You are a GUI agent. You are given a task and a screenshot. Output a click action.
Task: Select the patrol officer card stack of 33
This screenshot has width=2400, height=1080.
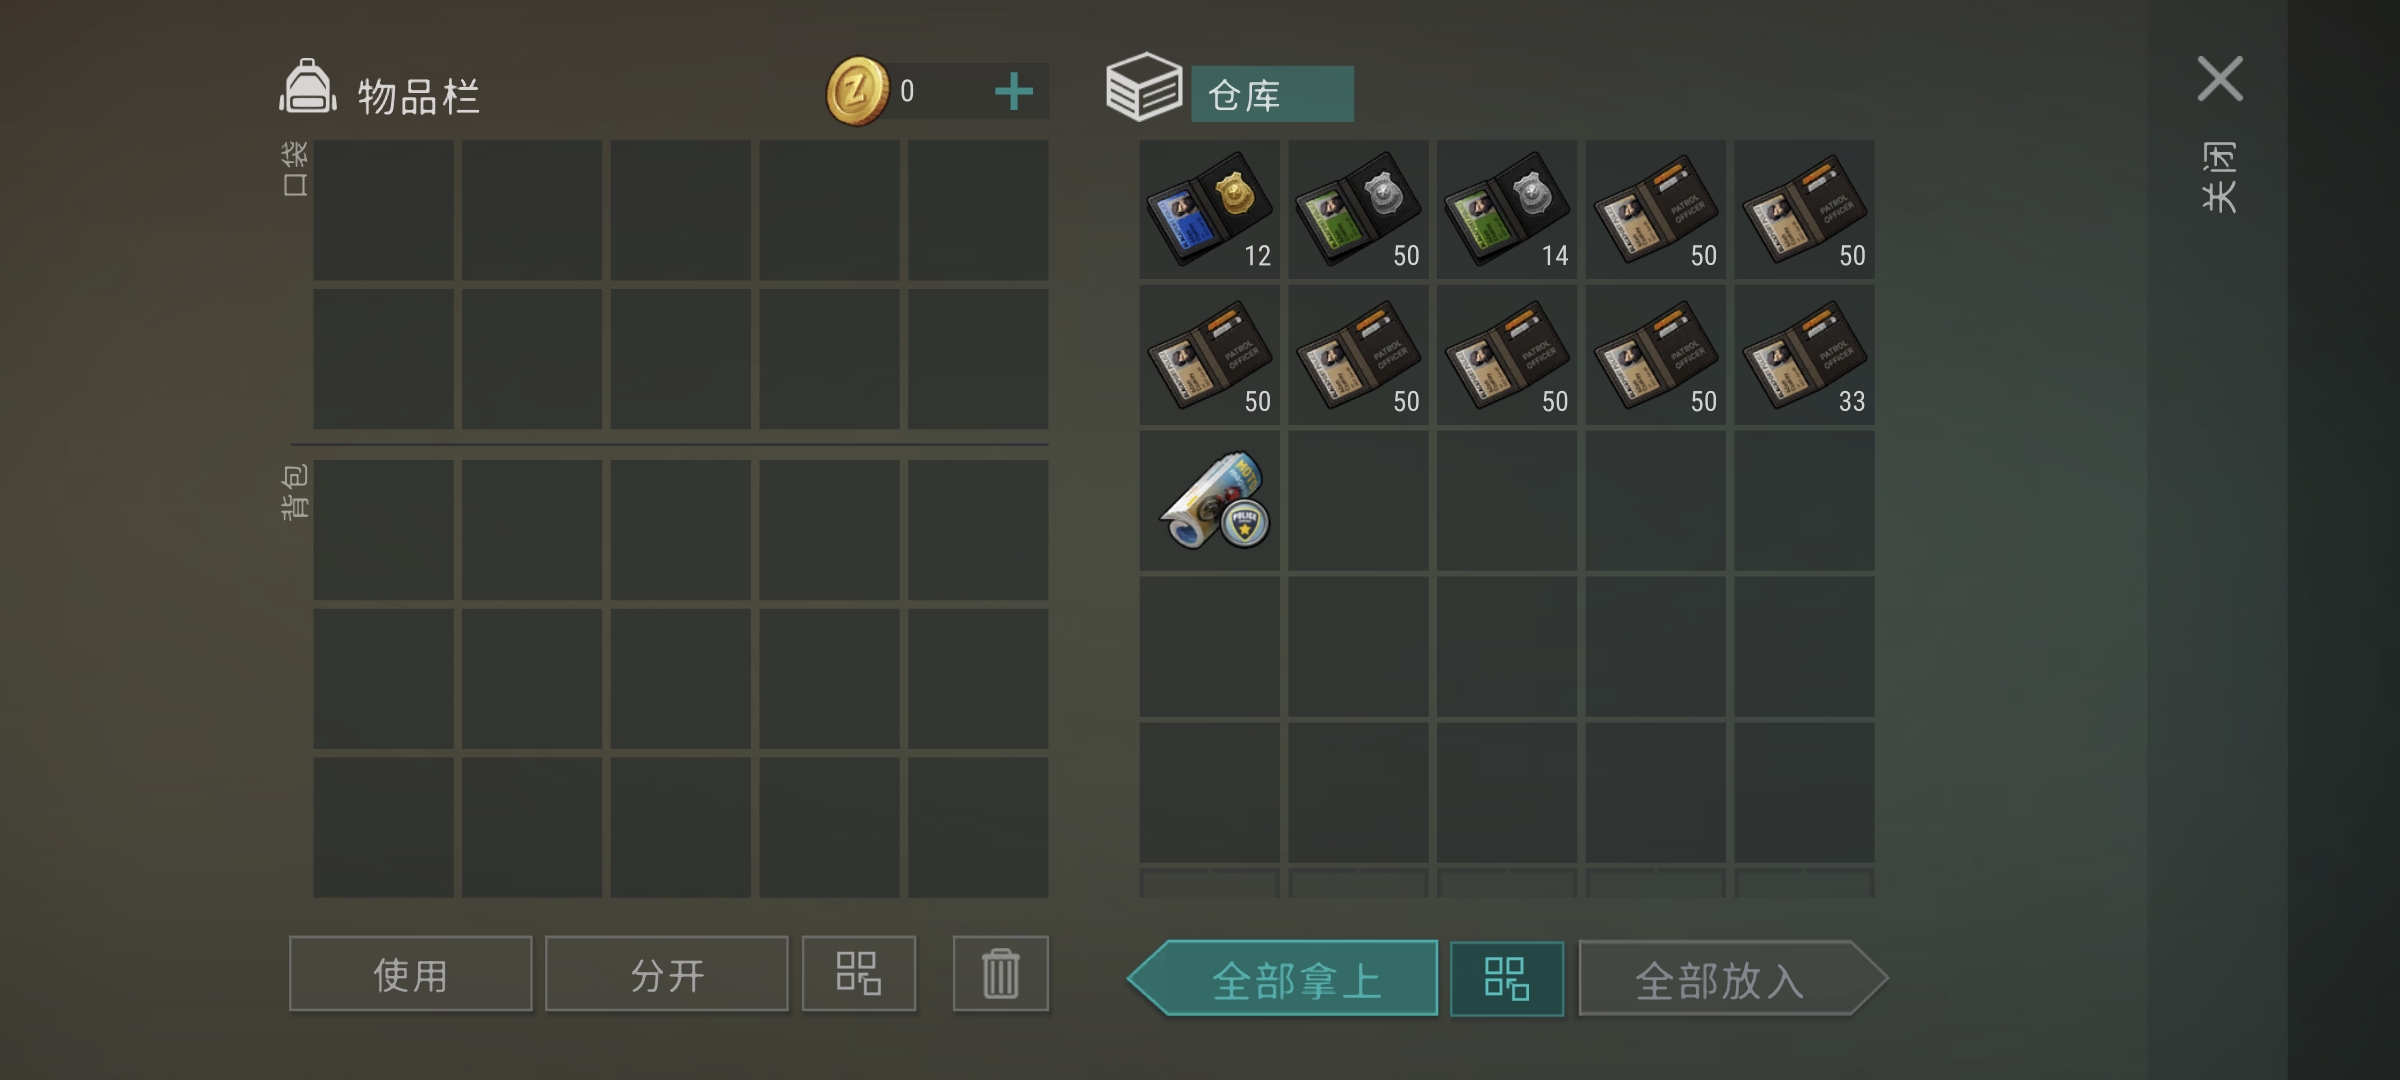click(1803, 356)
